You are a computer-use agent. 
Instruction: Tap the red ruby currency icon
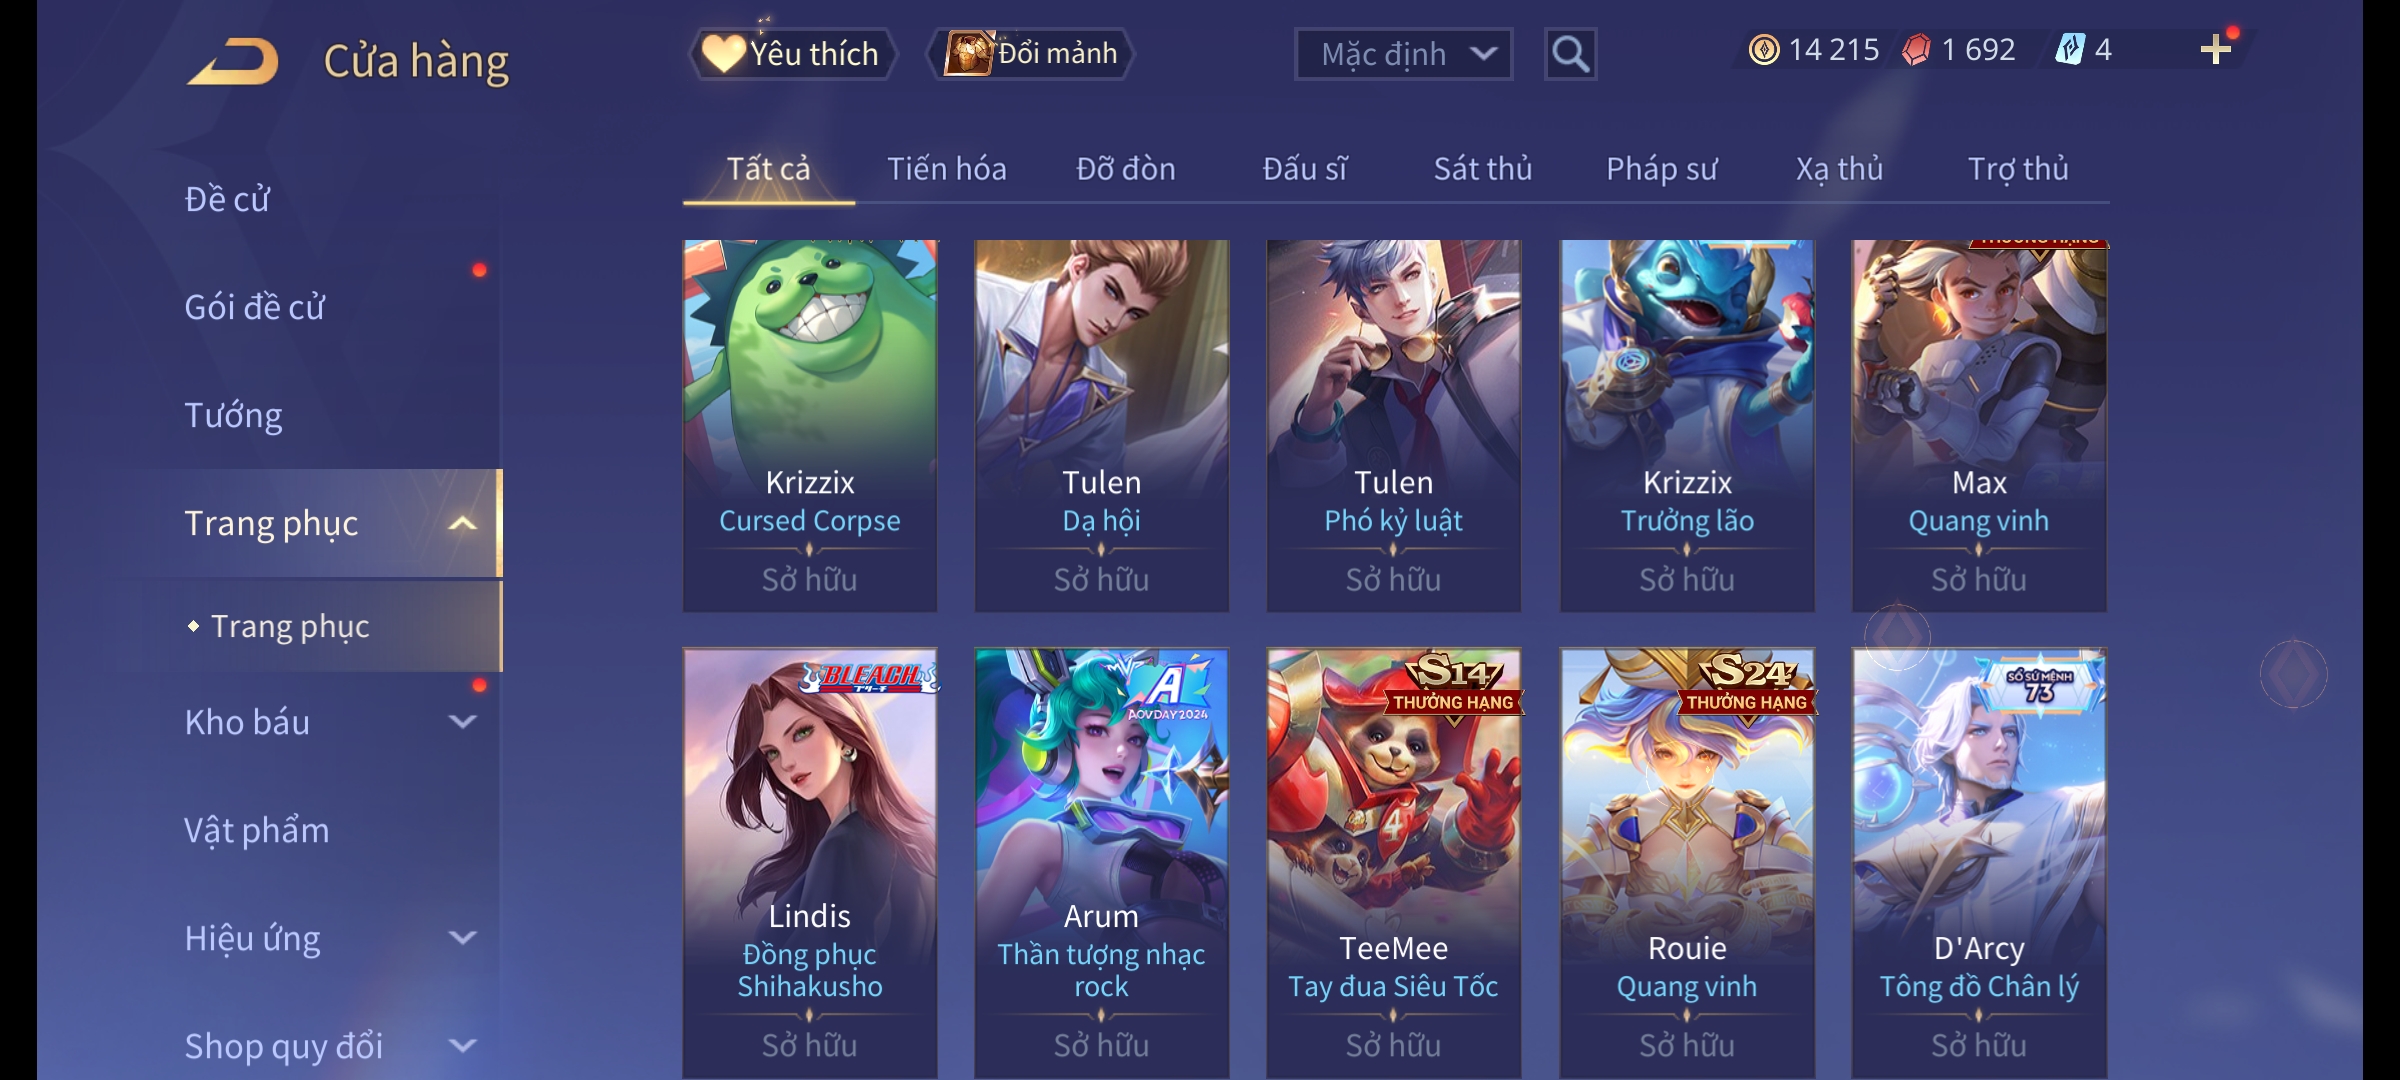[x=1916, y=50]
